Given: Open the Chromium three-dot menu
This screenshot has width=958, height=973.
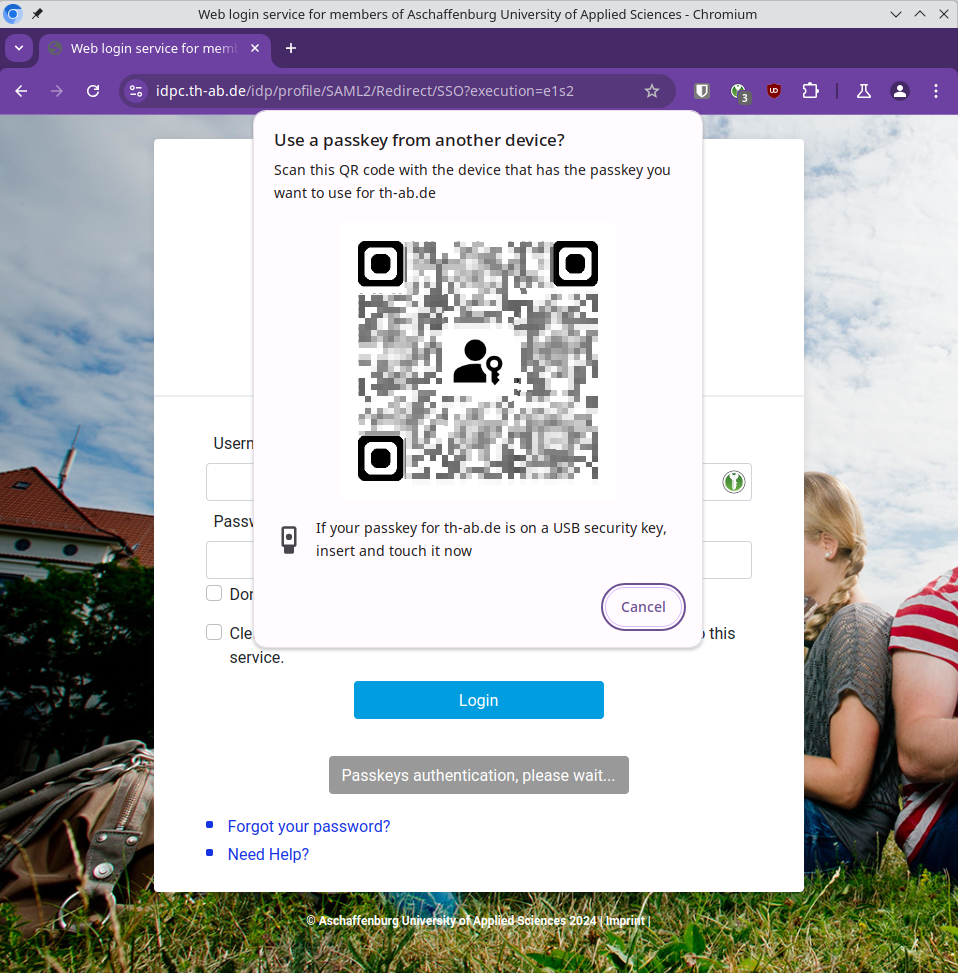Looking at the screenshot, I should click(936, 91).
